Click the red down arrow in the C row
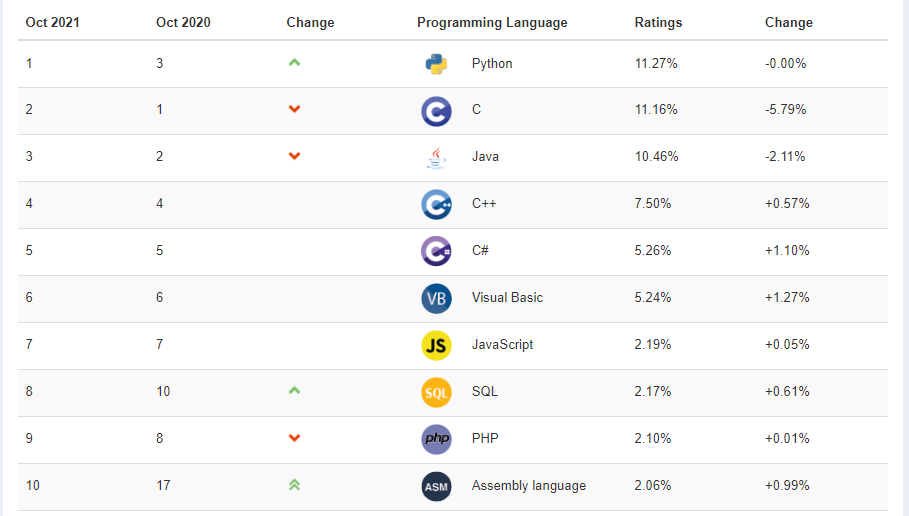The height and width of the screenshot is (516, 909). point(294,109)
